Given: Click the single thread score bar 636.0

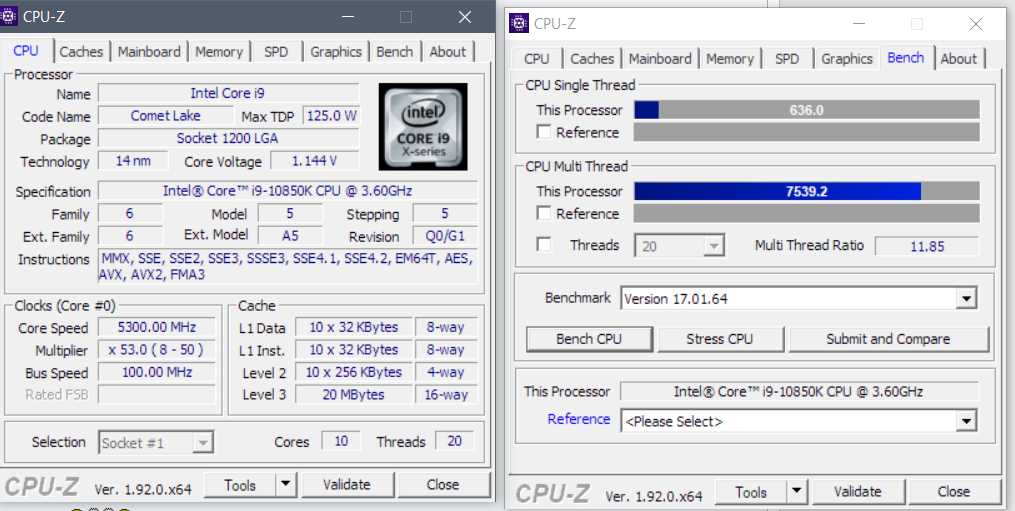Looking at the screenshot, I should click(807, 110).
